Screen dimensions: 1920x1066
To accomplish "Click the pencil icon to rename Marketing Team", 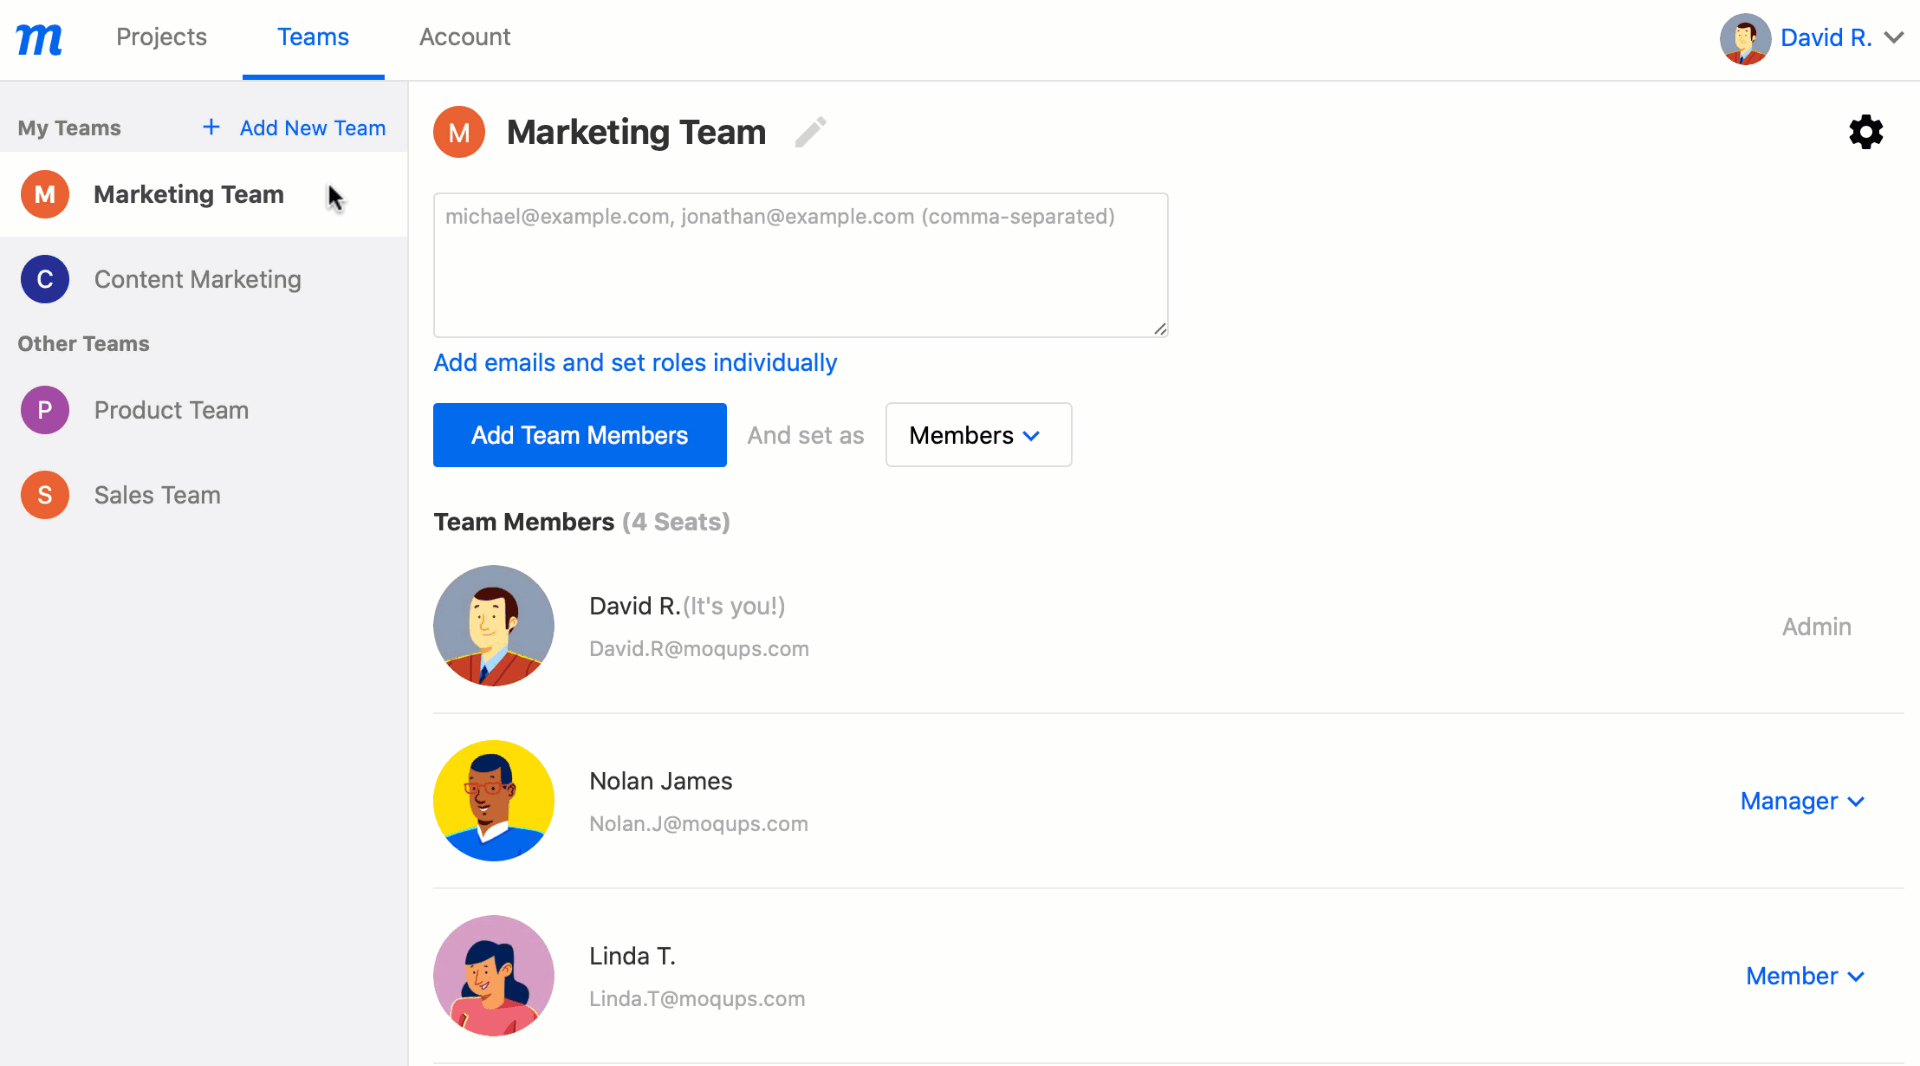I will [x=810, y=131].
